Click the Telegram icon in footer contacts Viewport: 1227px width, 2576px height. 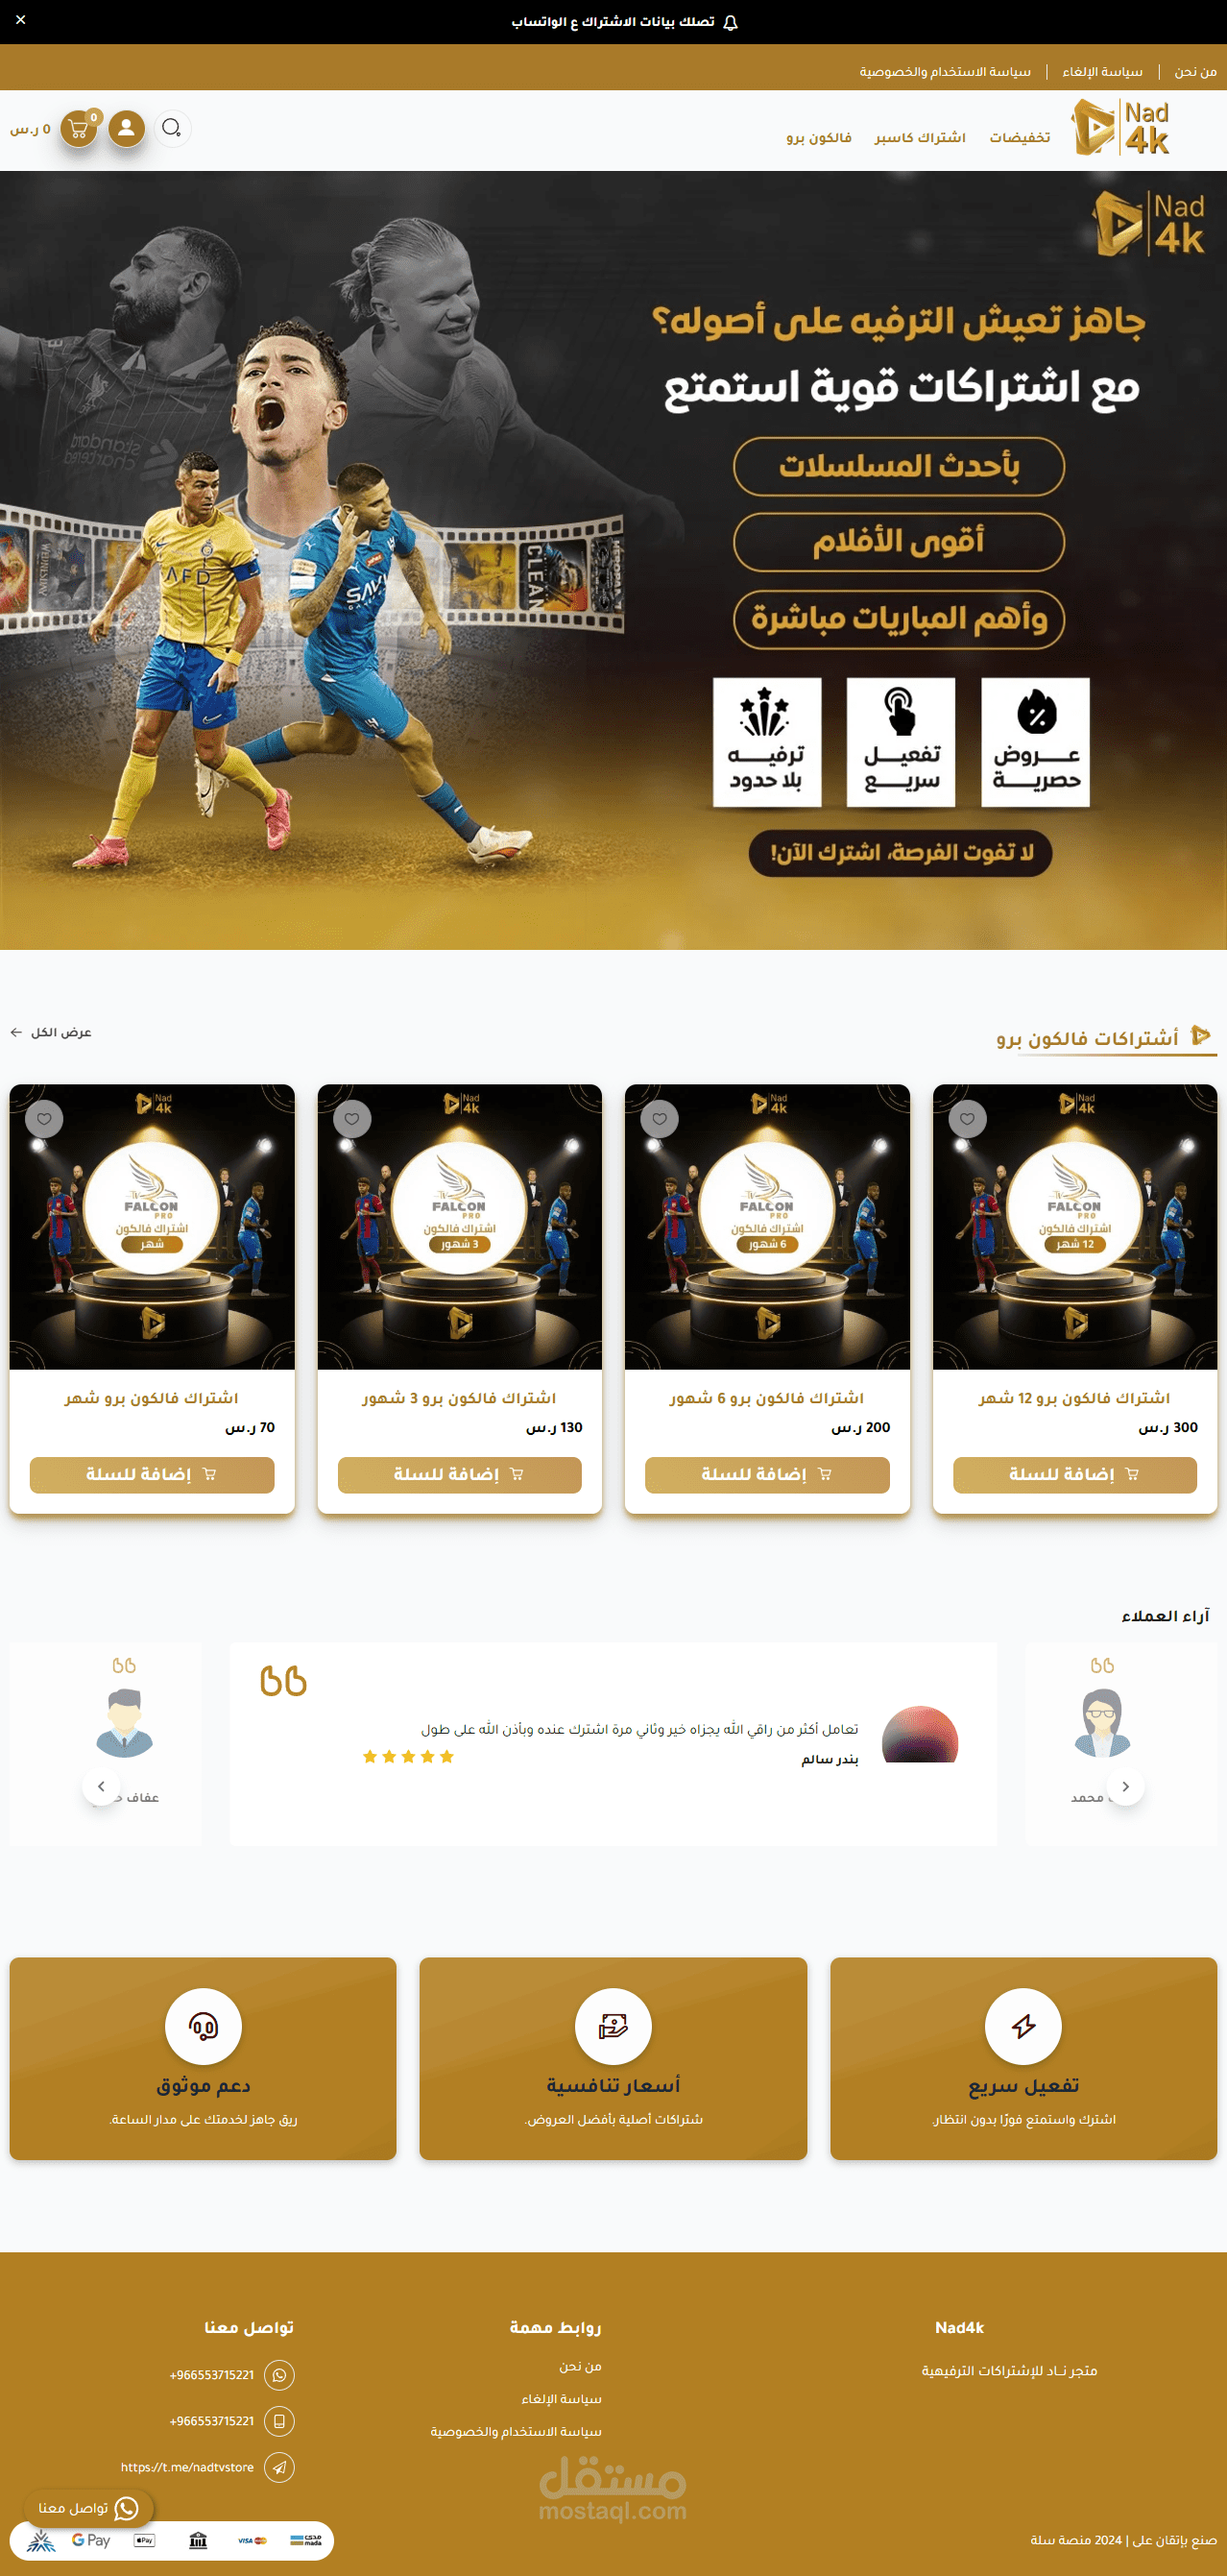click(x=279, y=2467)
